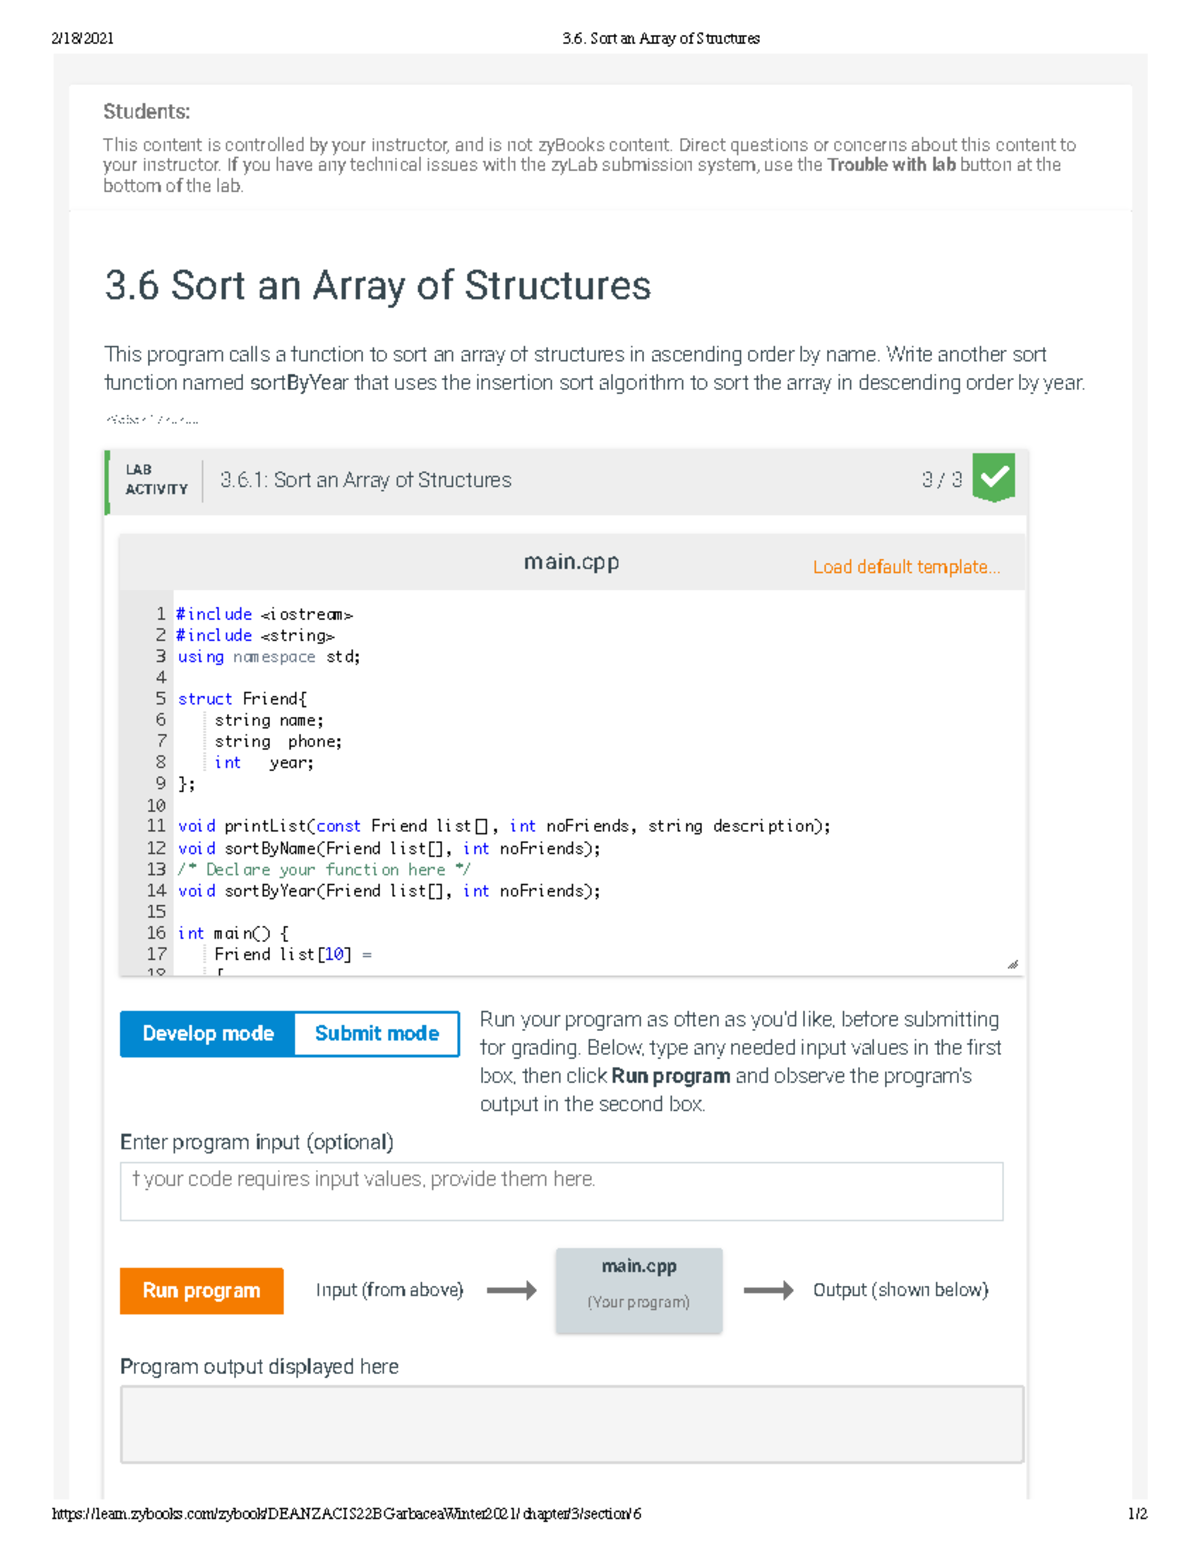Click the program input text box
This screenshot has width=1200, height=1553.
(x=561, y=1191)
